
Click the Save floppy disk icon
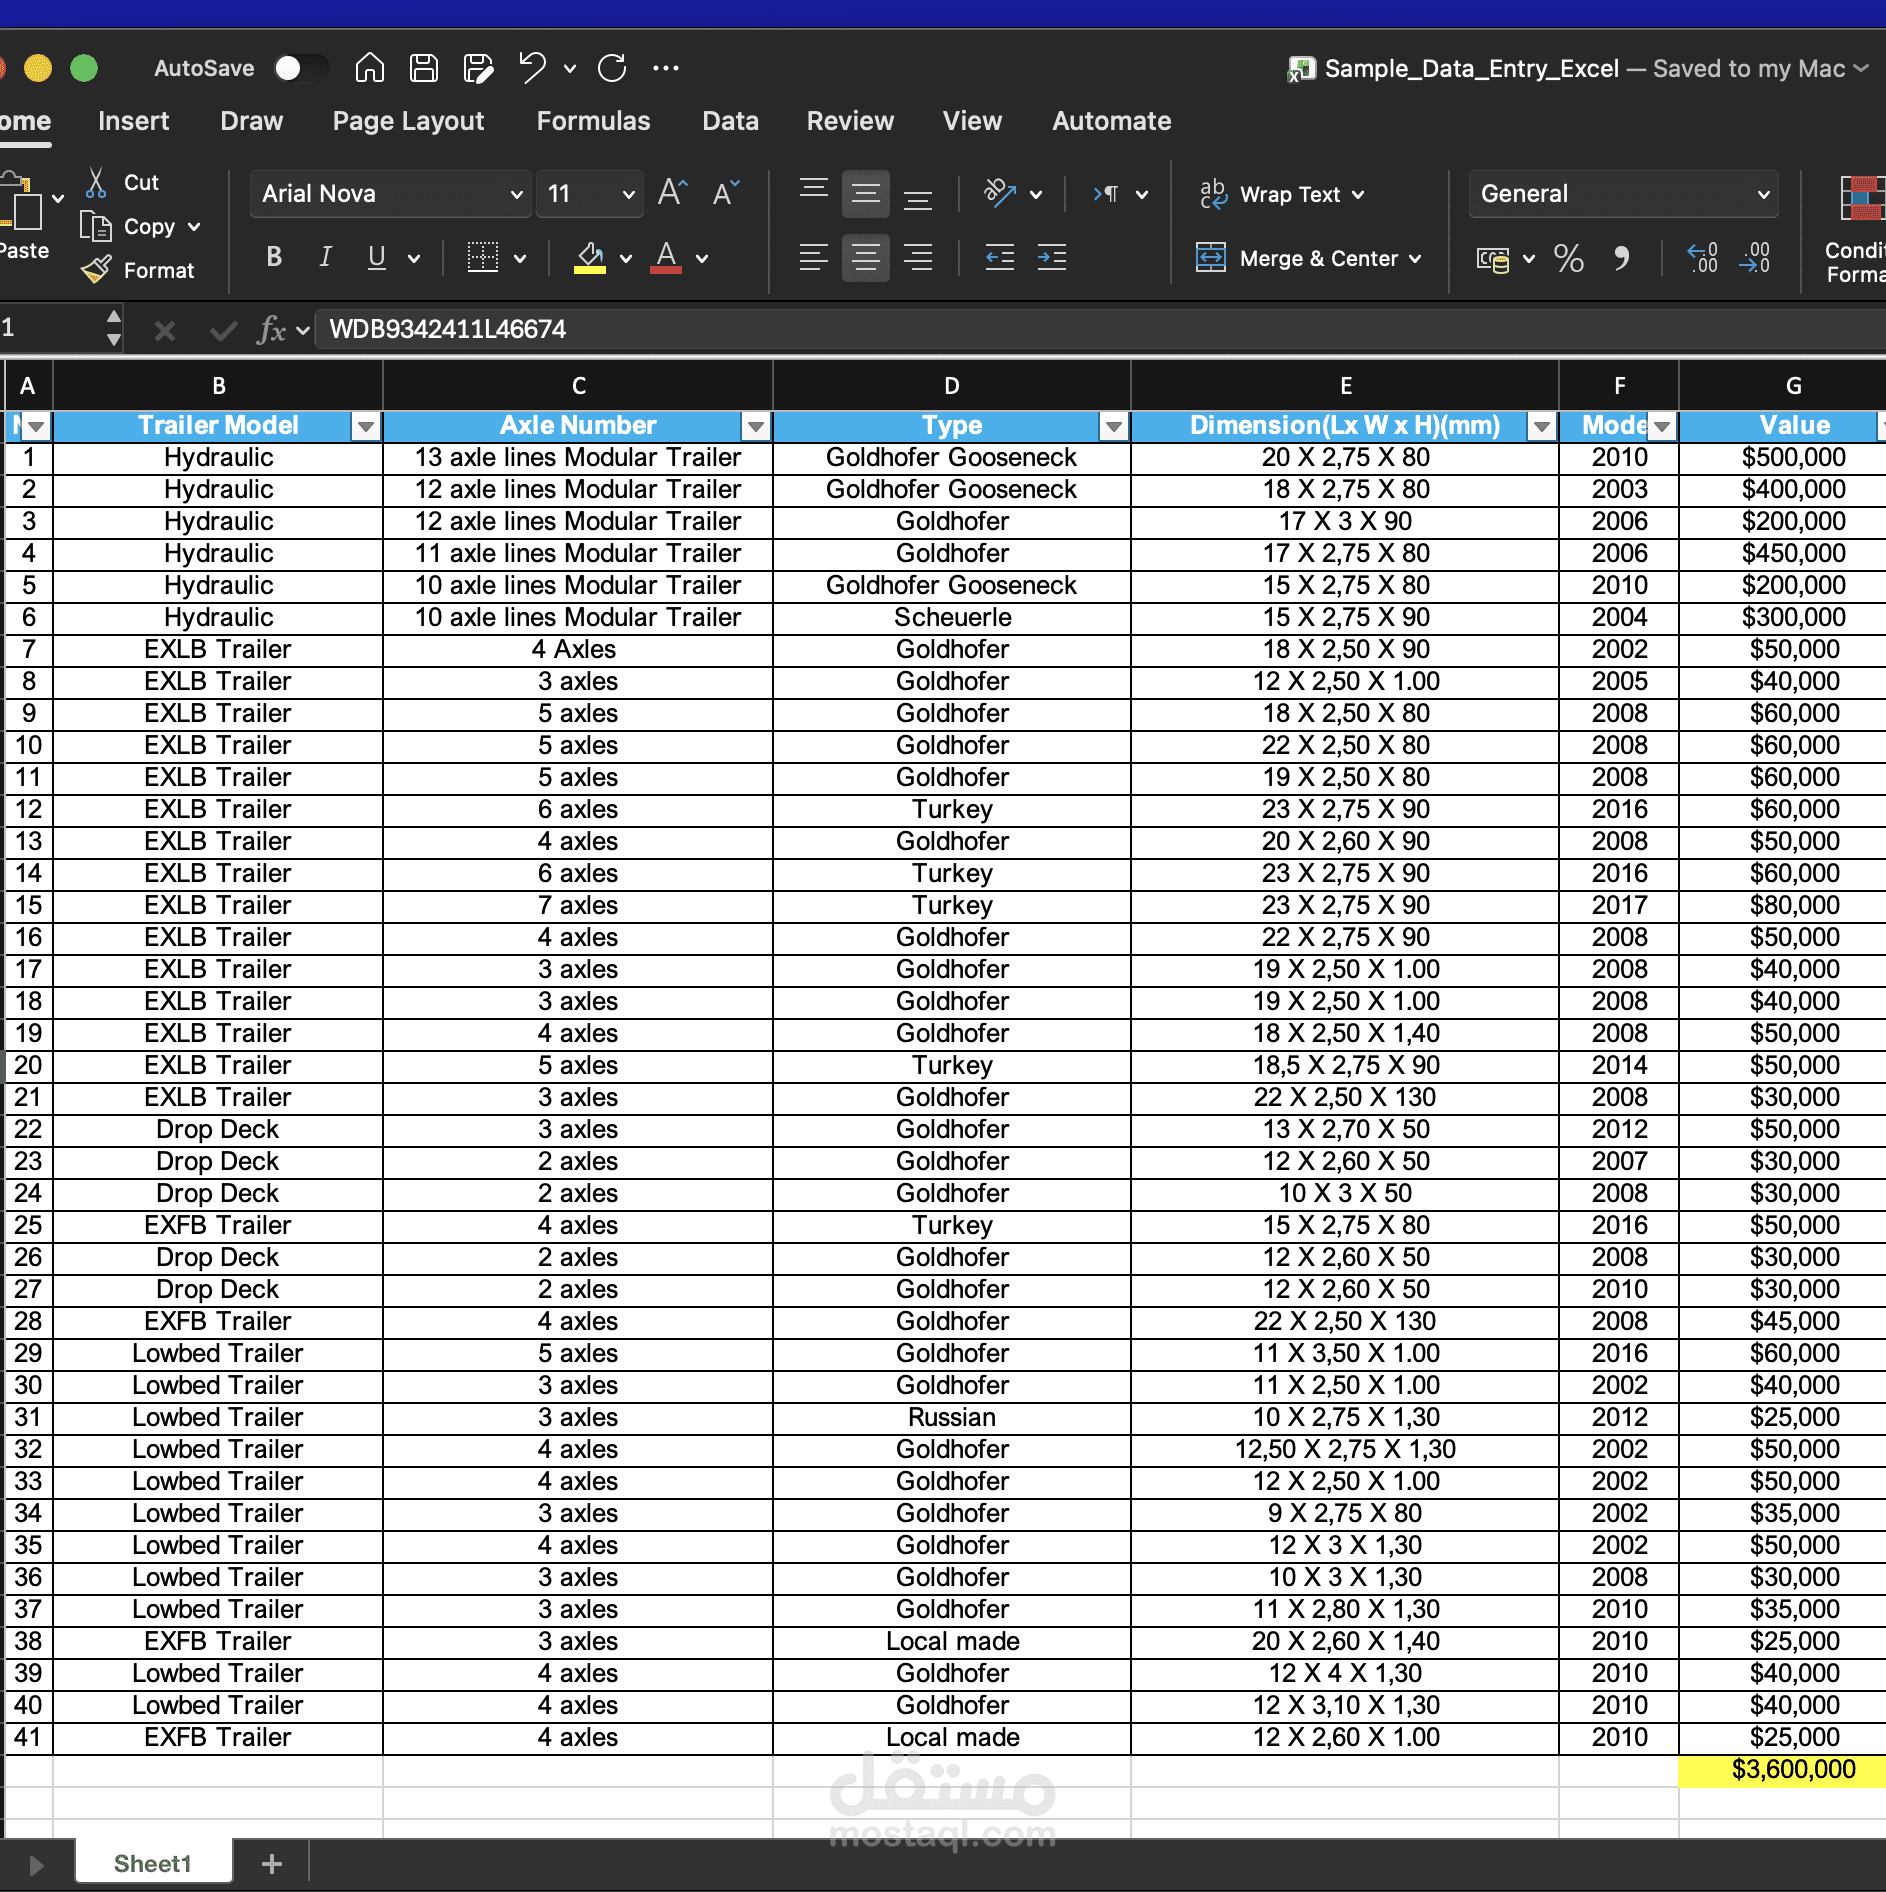(x=424, y=68)
